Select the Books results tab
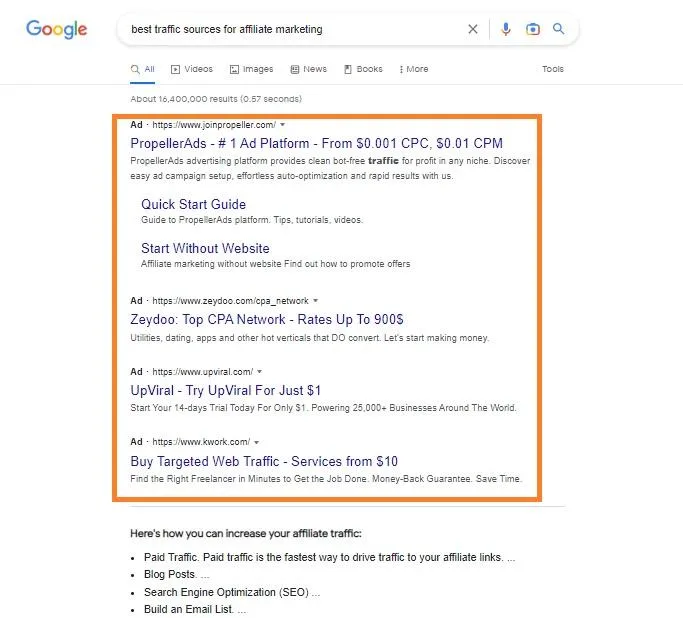 click(x=363, y=69)
